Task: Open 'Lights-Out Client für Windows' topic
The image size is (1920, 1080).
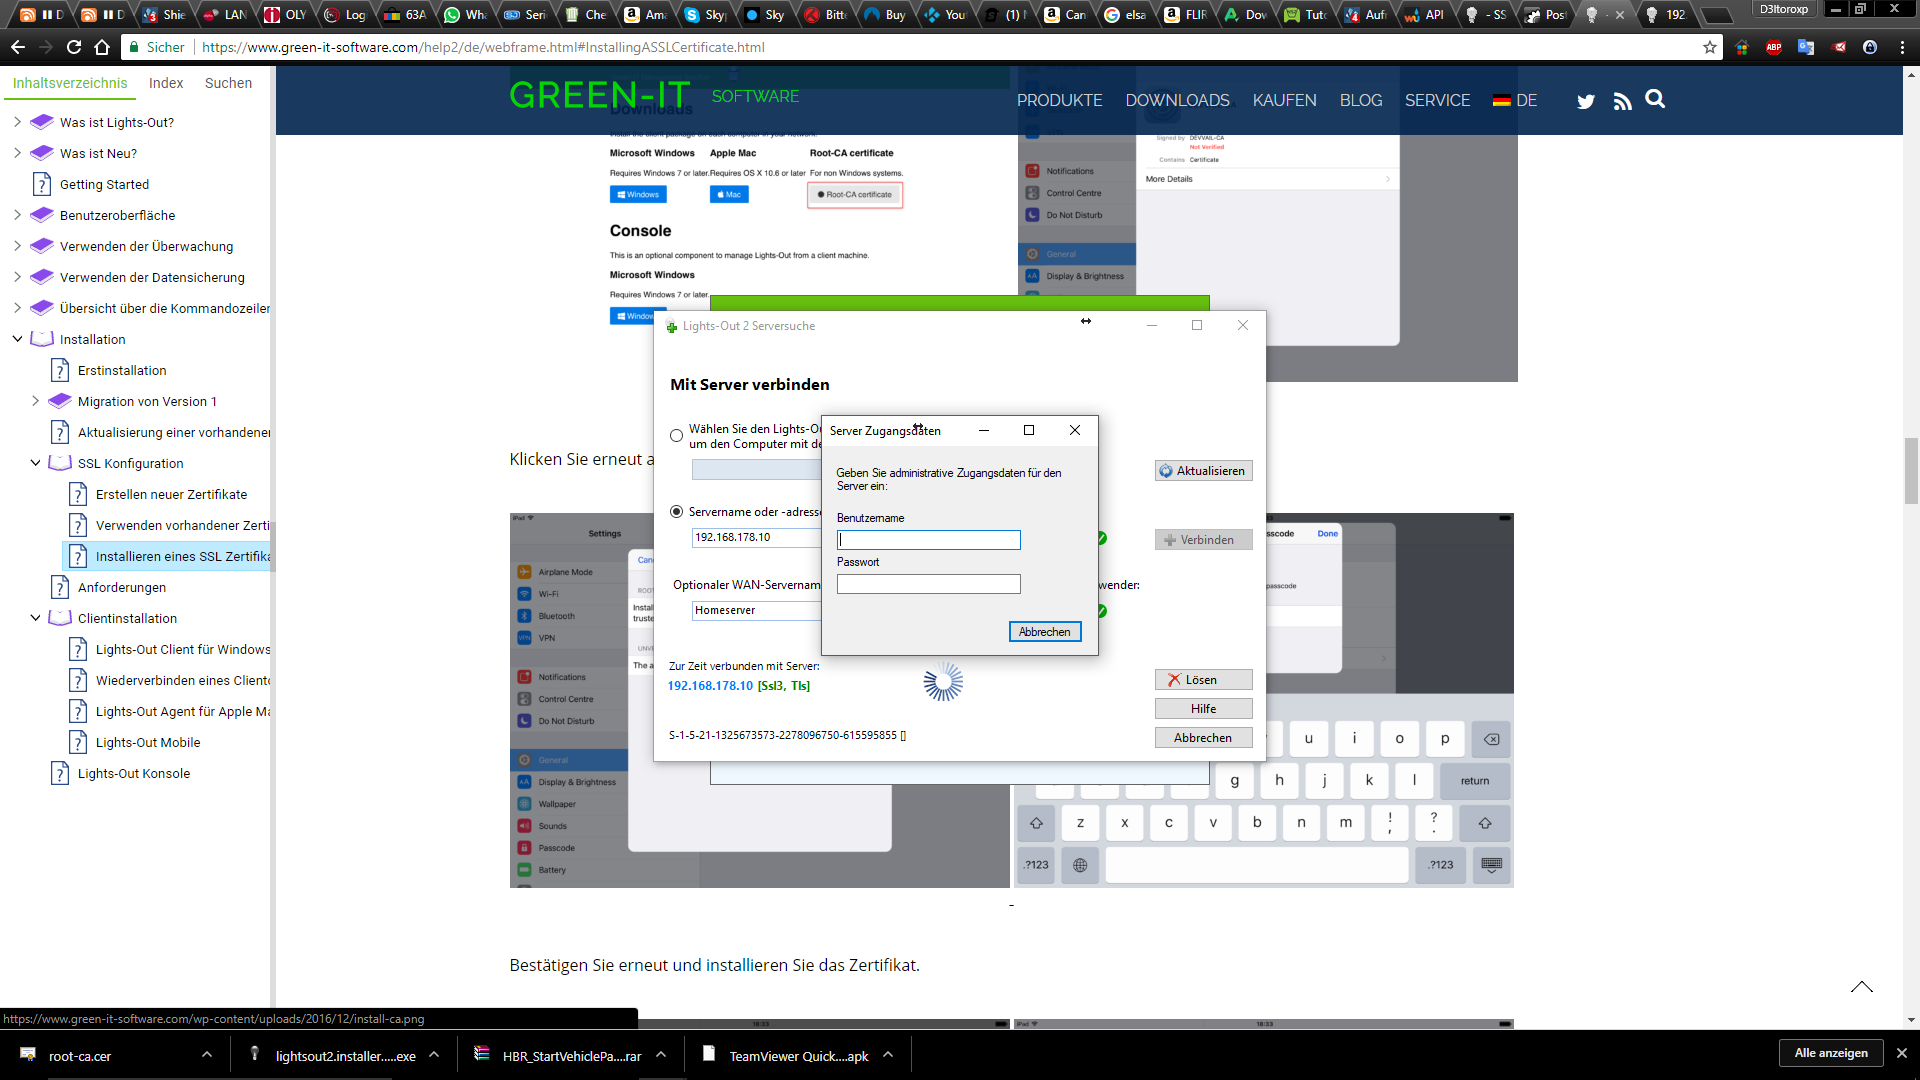Action: [183, 649]
